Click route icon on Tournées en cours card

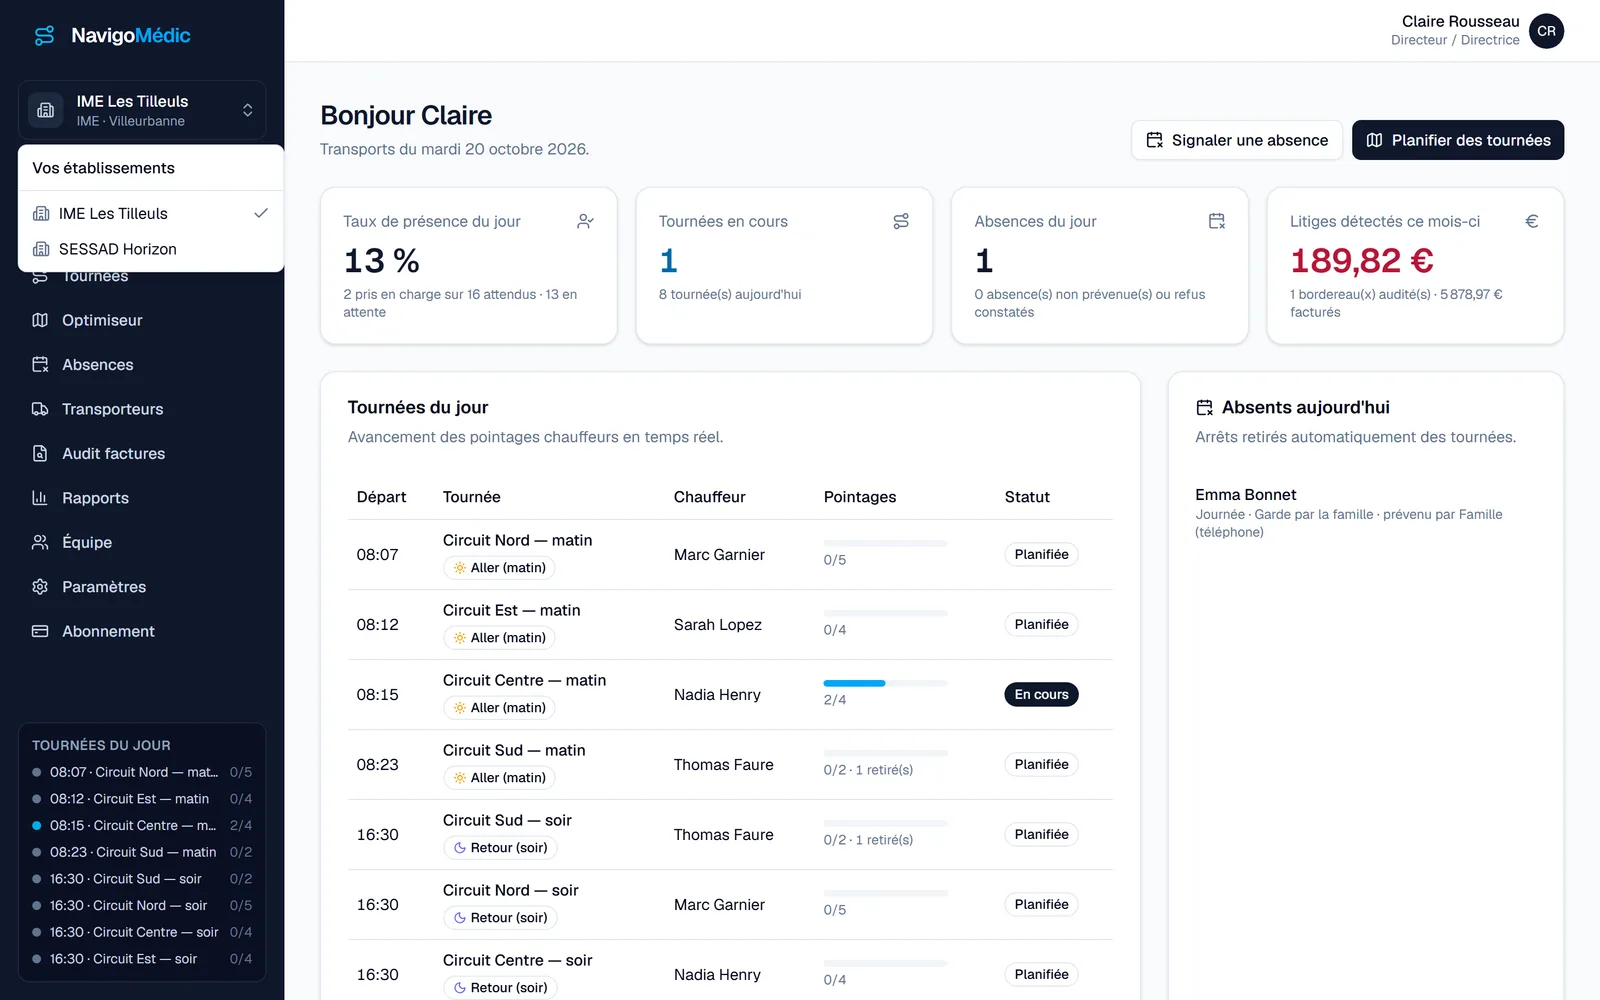901,221
